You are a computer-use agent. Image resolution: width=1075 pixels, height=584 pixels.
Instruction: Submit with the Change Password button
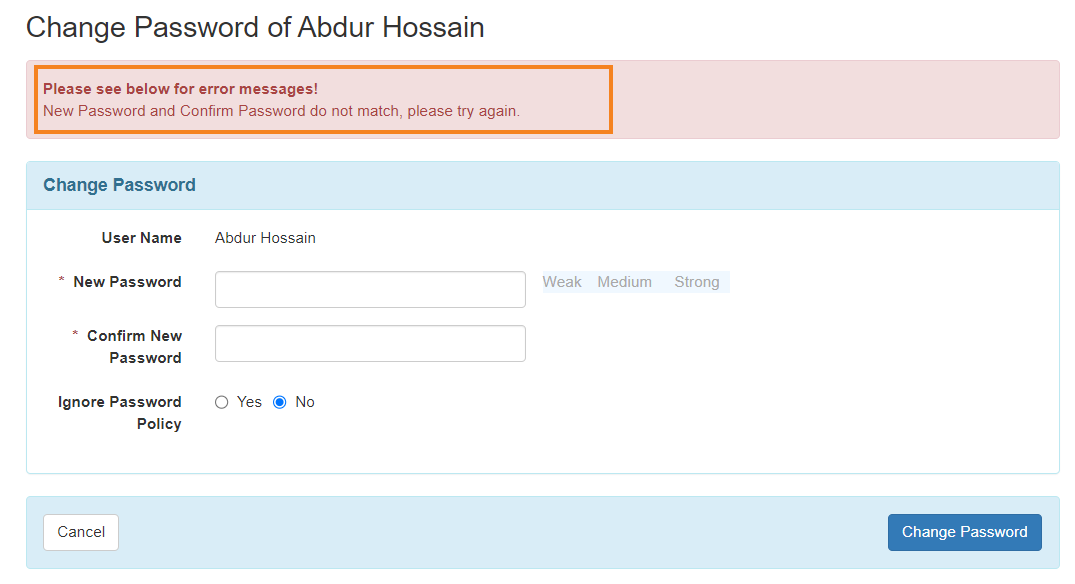coord(965,533)
